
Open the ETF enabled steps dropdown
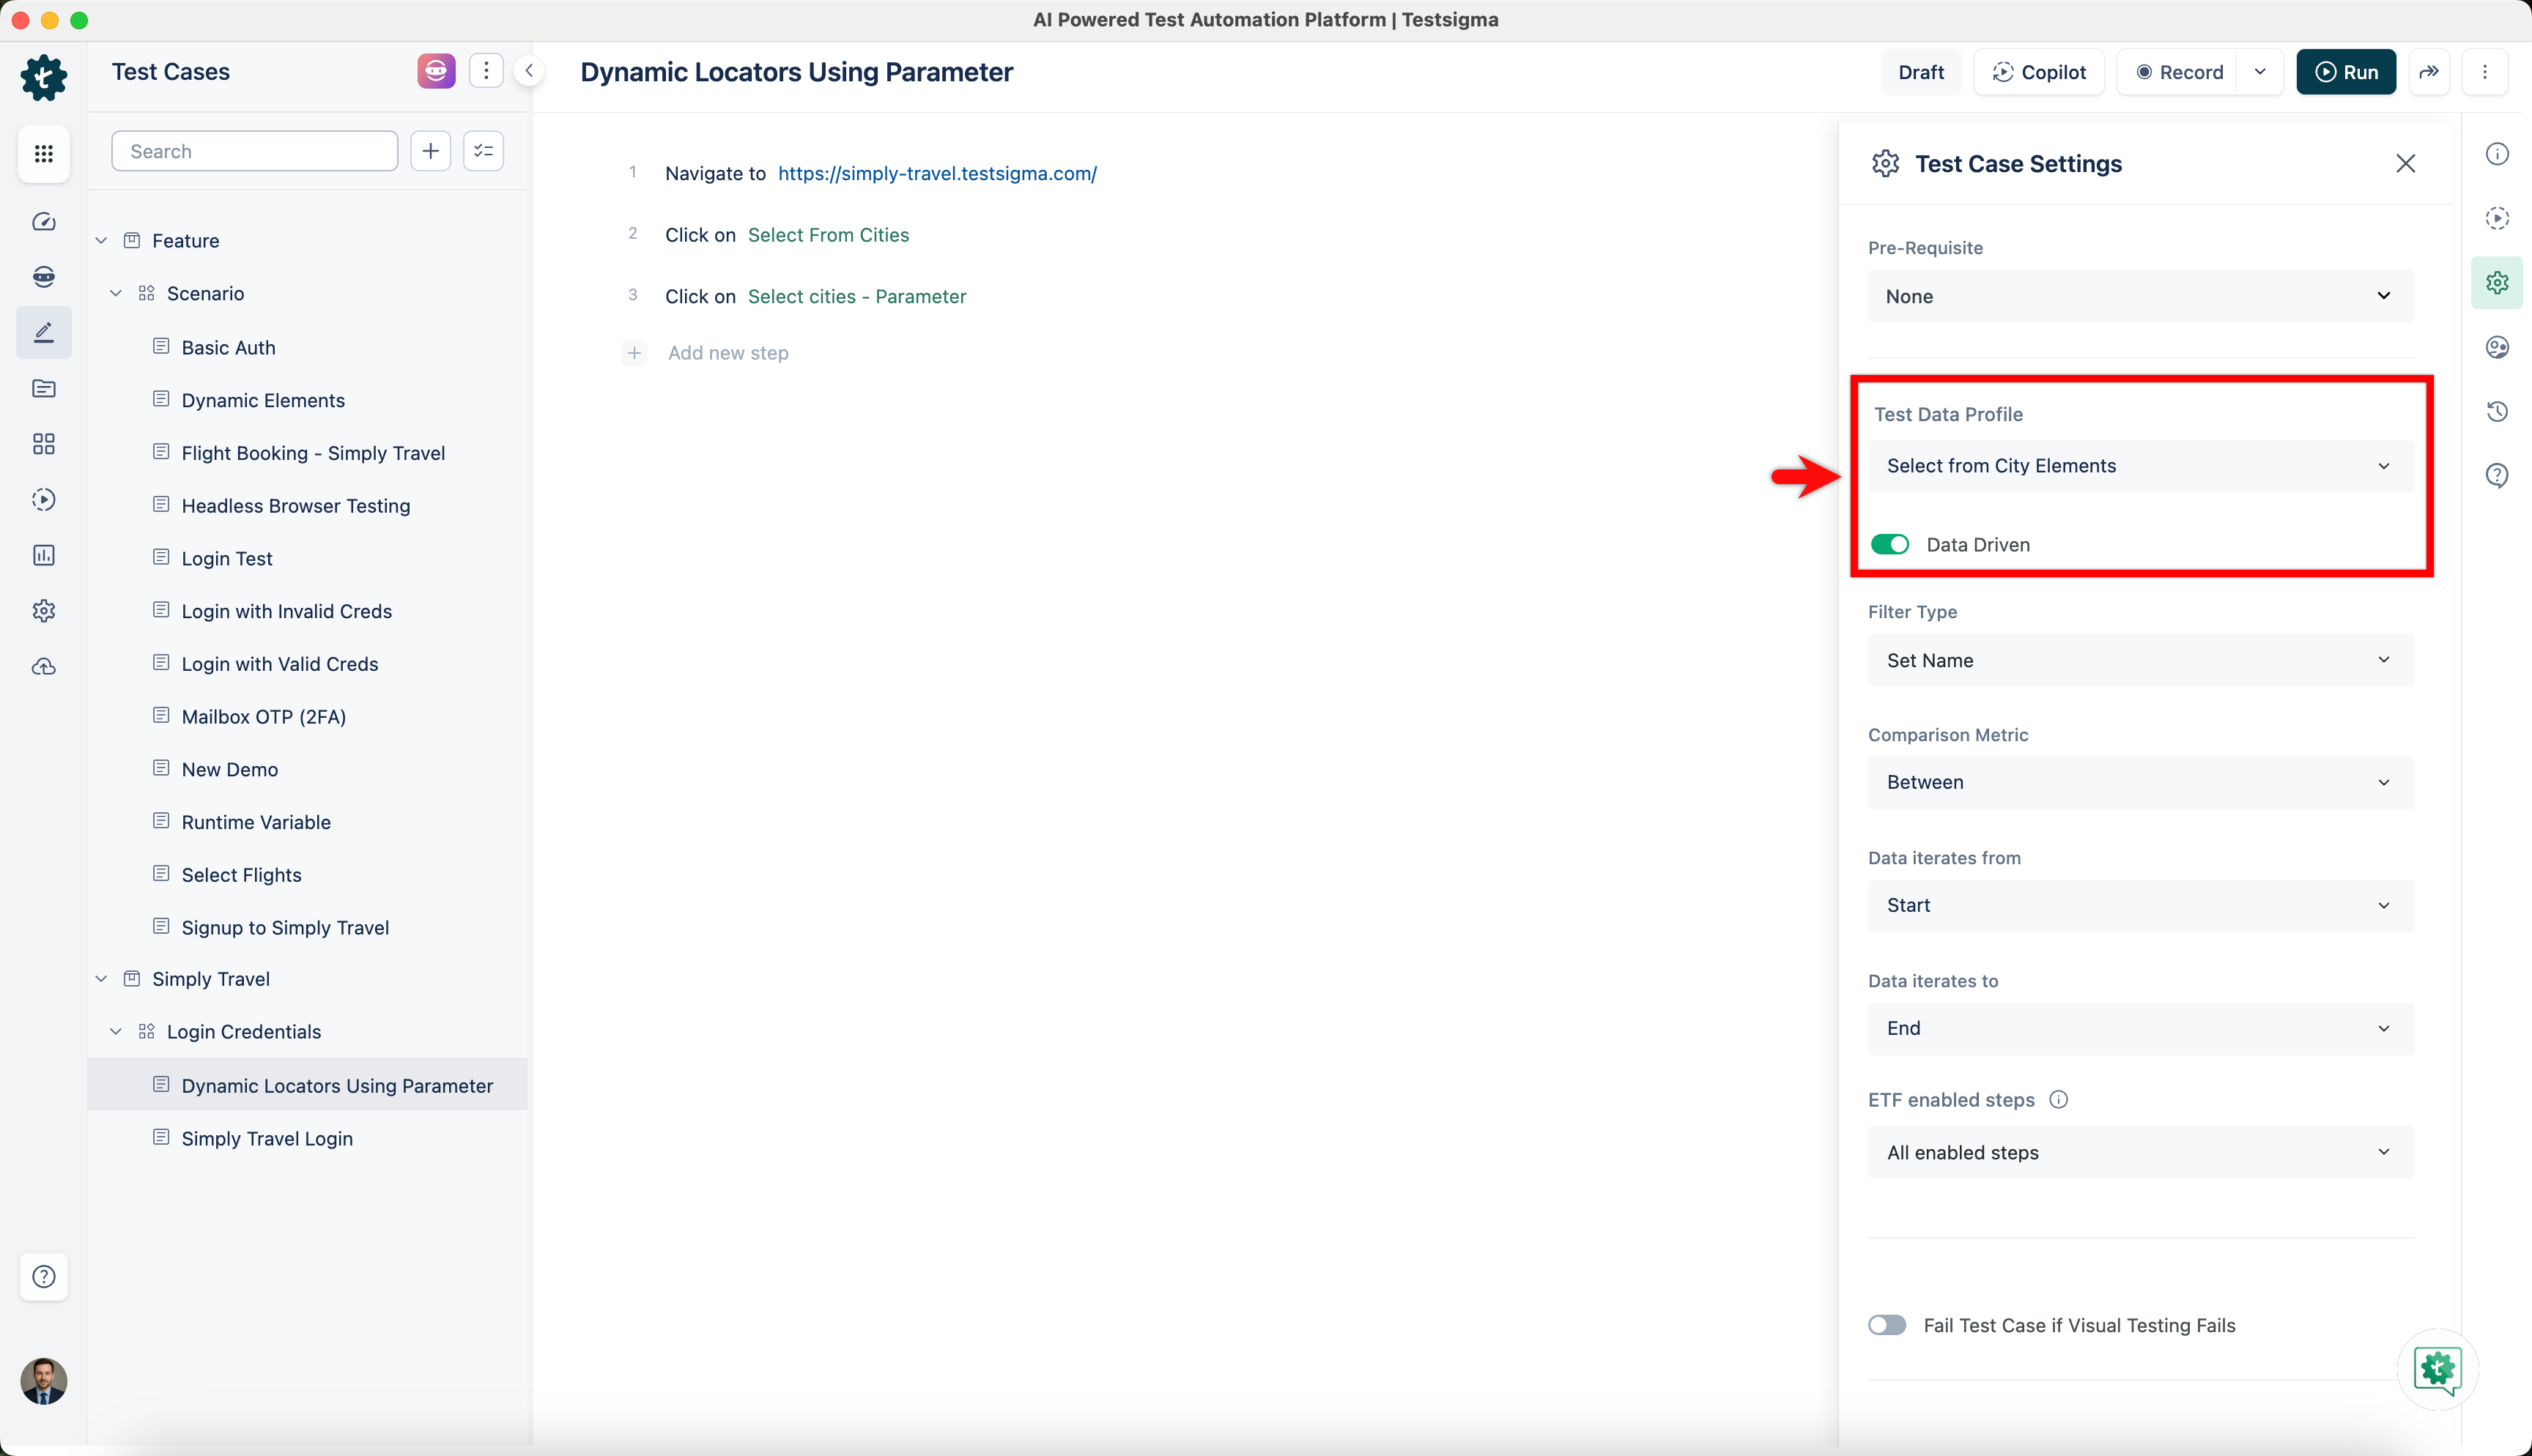click(2140, 1152)
